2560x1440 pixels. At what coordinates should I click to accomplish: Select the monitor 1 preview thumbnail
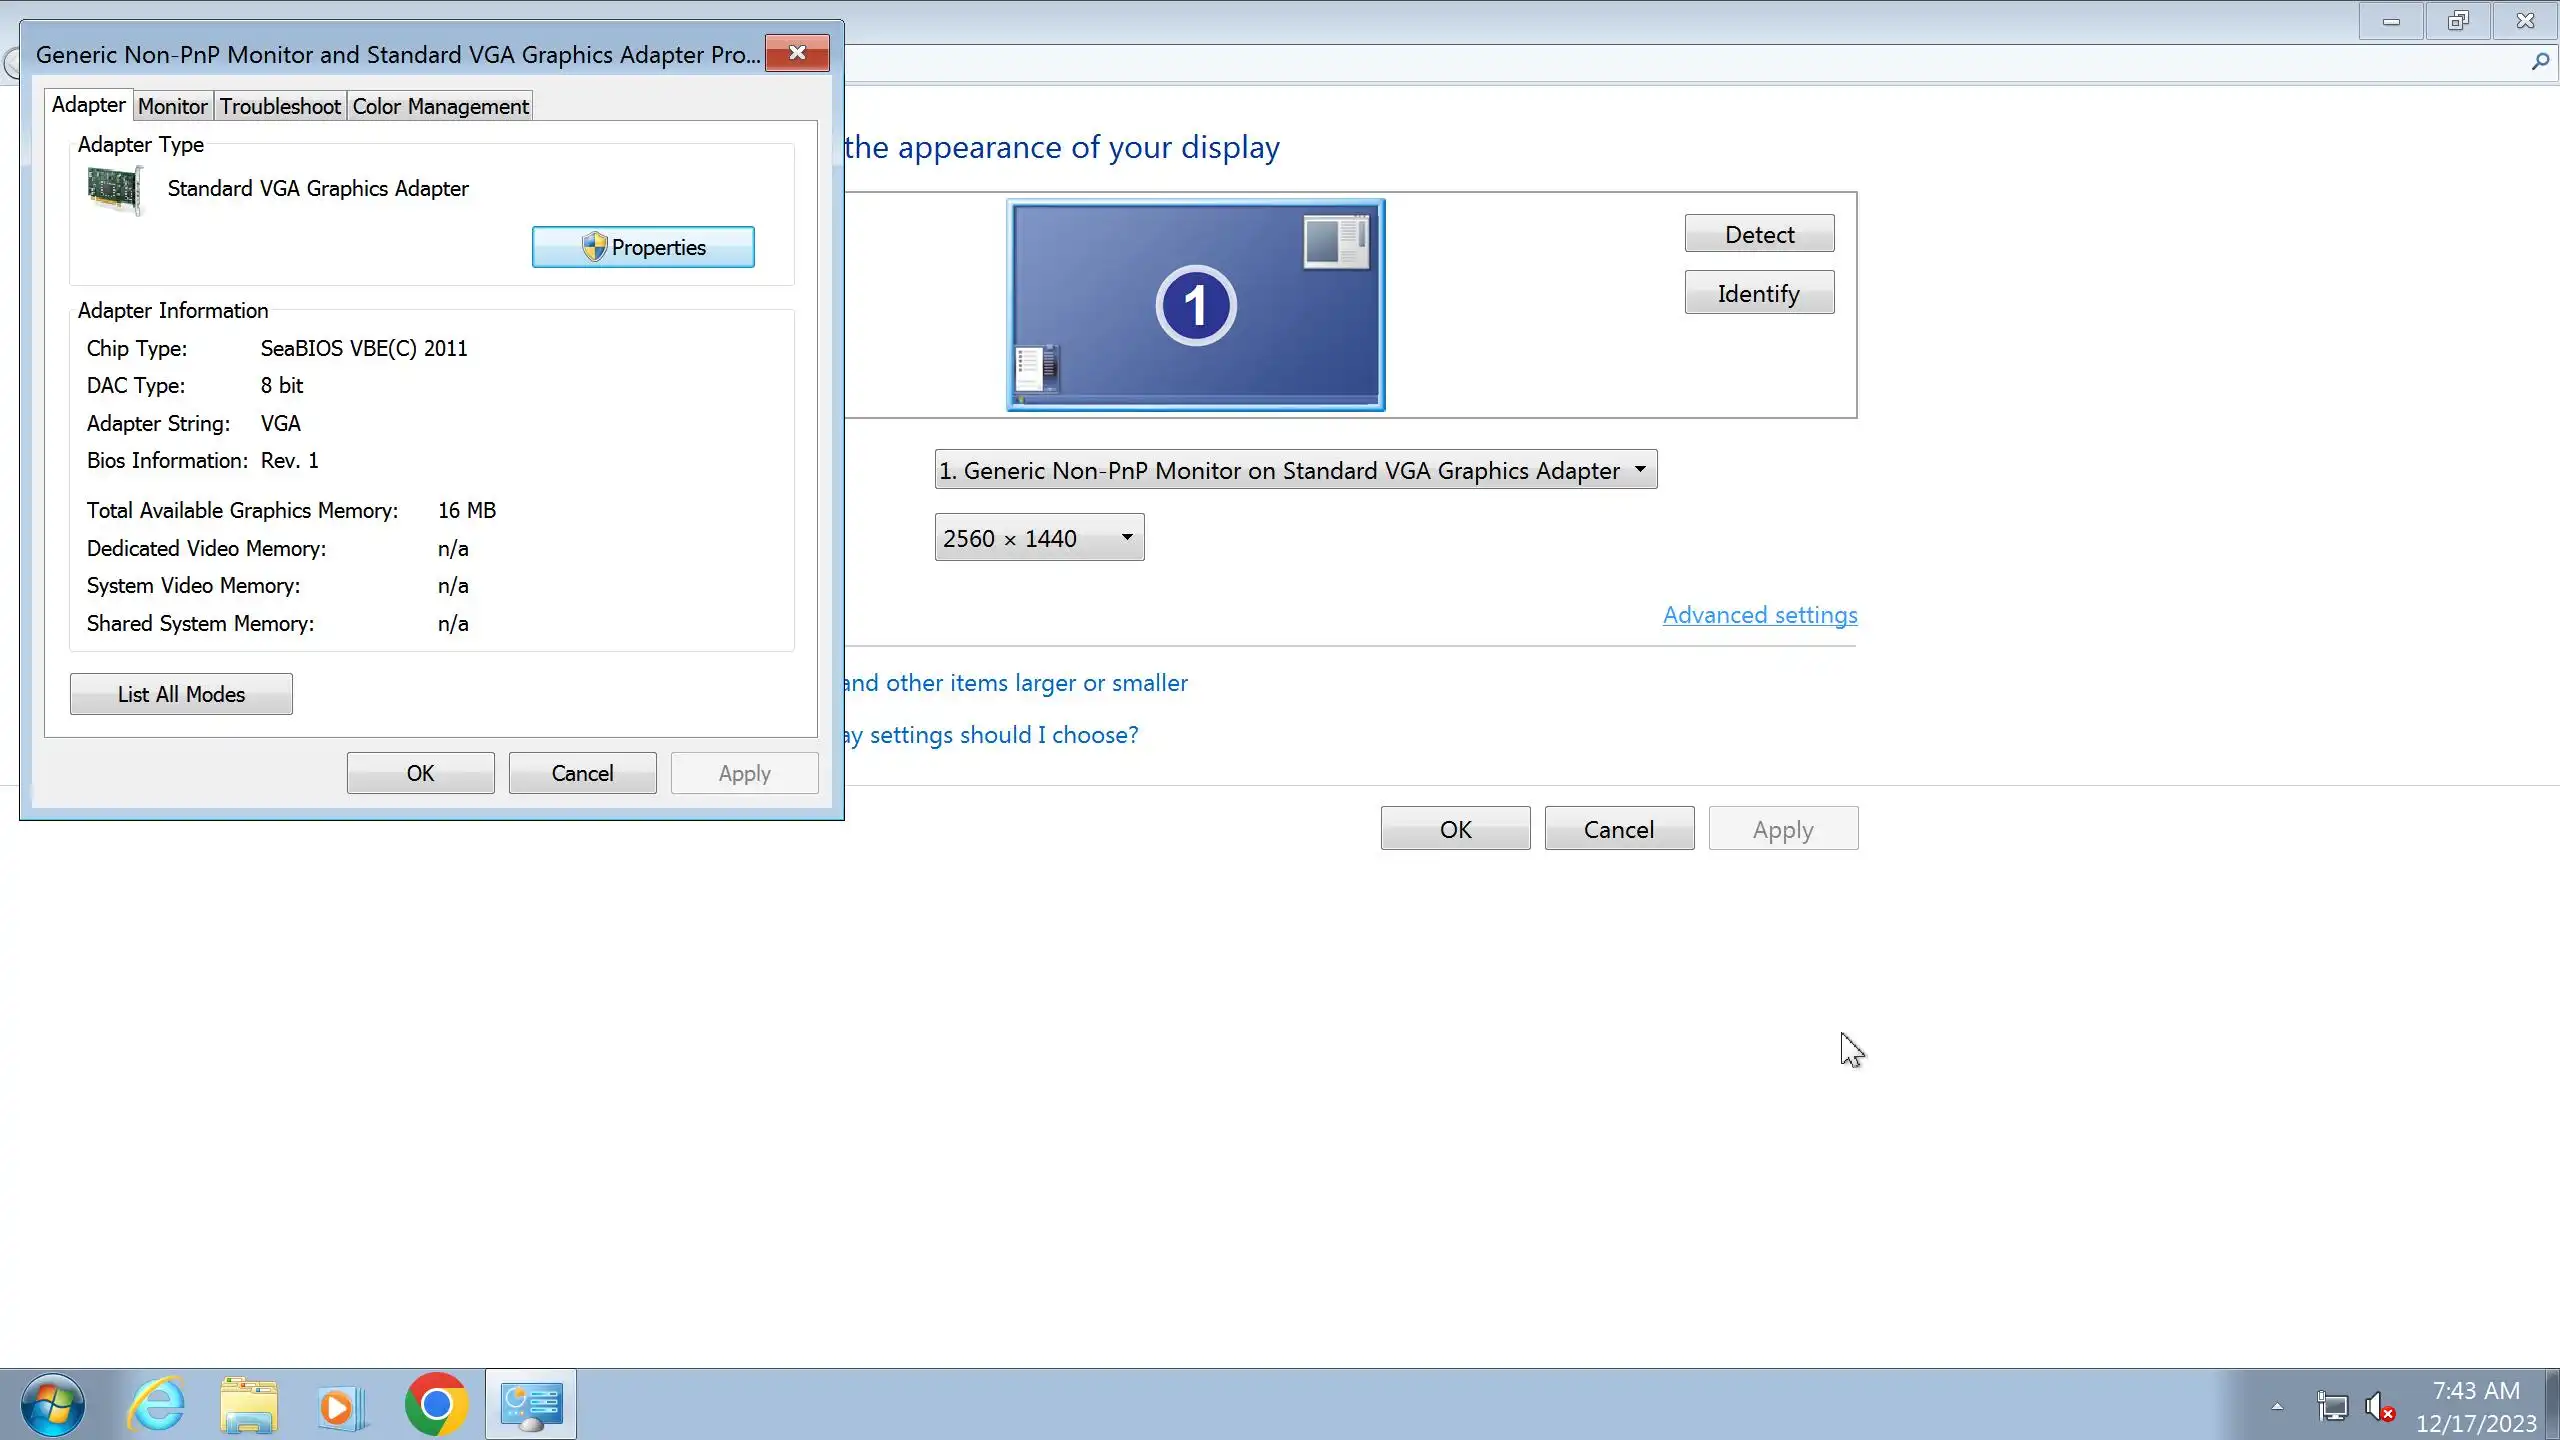pos(1195,305)
